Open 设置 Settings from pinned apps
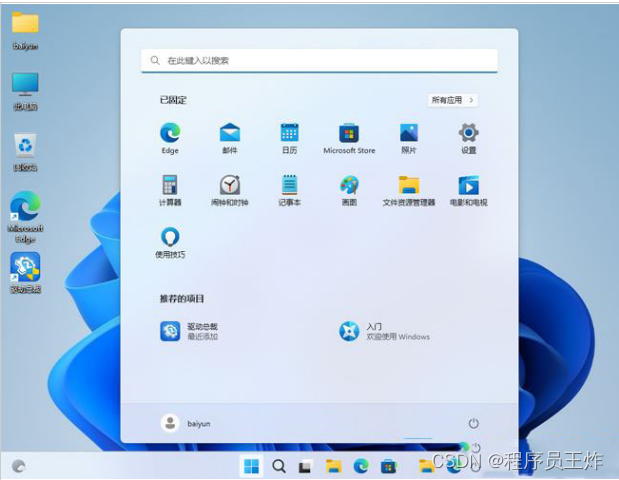The image size is (619, 480). (x=469, y=139)
